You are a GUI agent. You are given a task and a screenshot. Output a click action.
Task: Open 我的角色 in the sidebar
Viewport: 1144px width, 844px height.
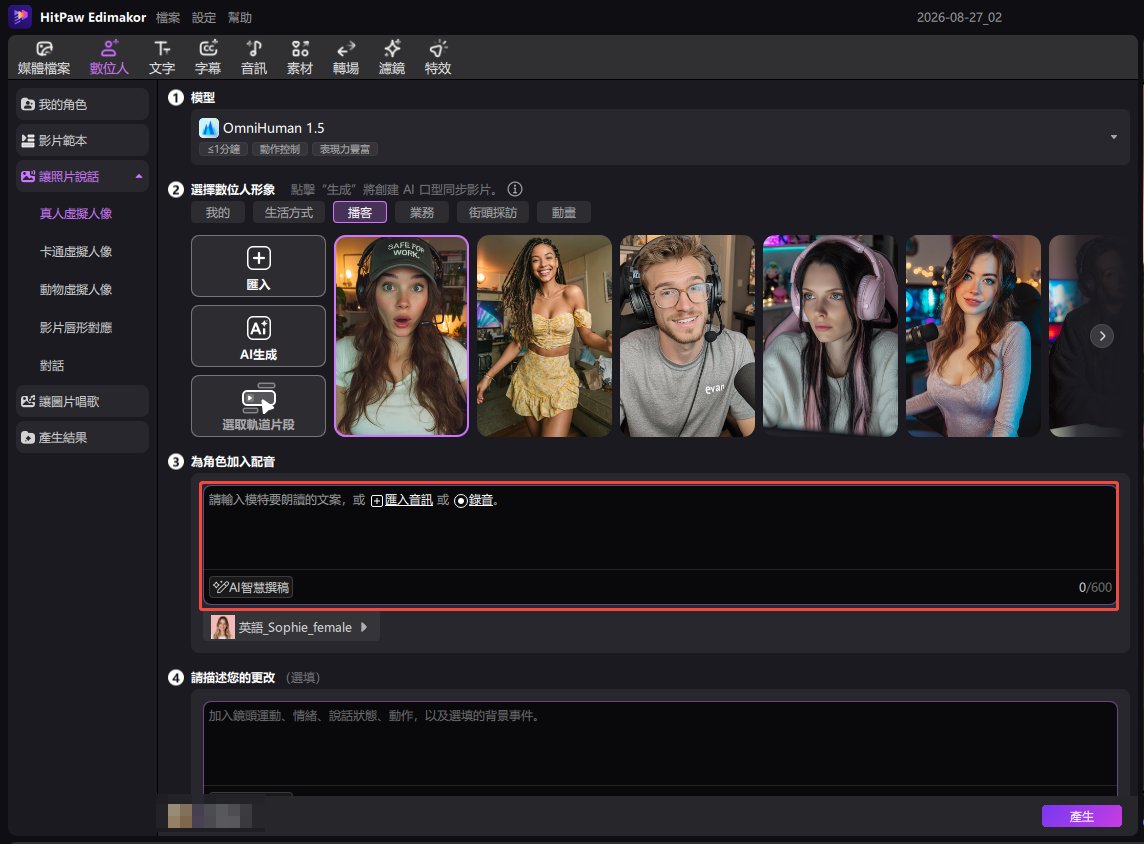click(82, 104)
